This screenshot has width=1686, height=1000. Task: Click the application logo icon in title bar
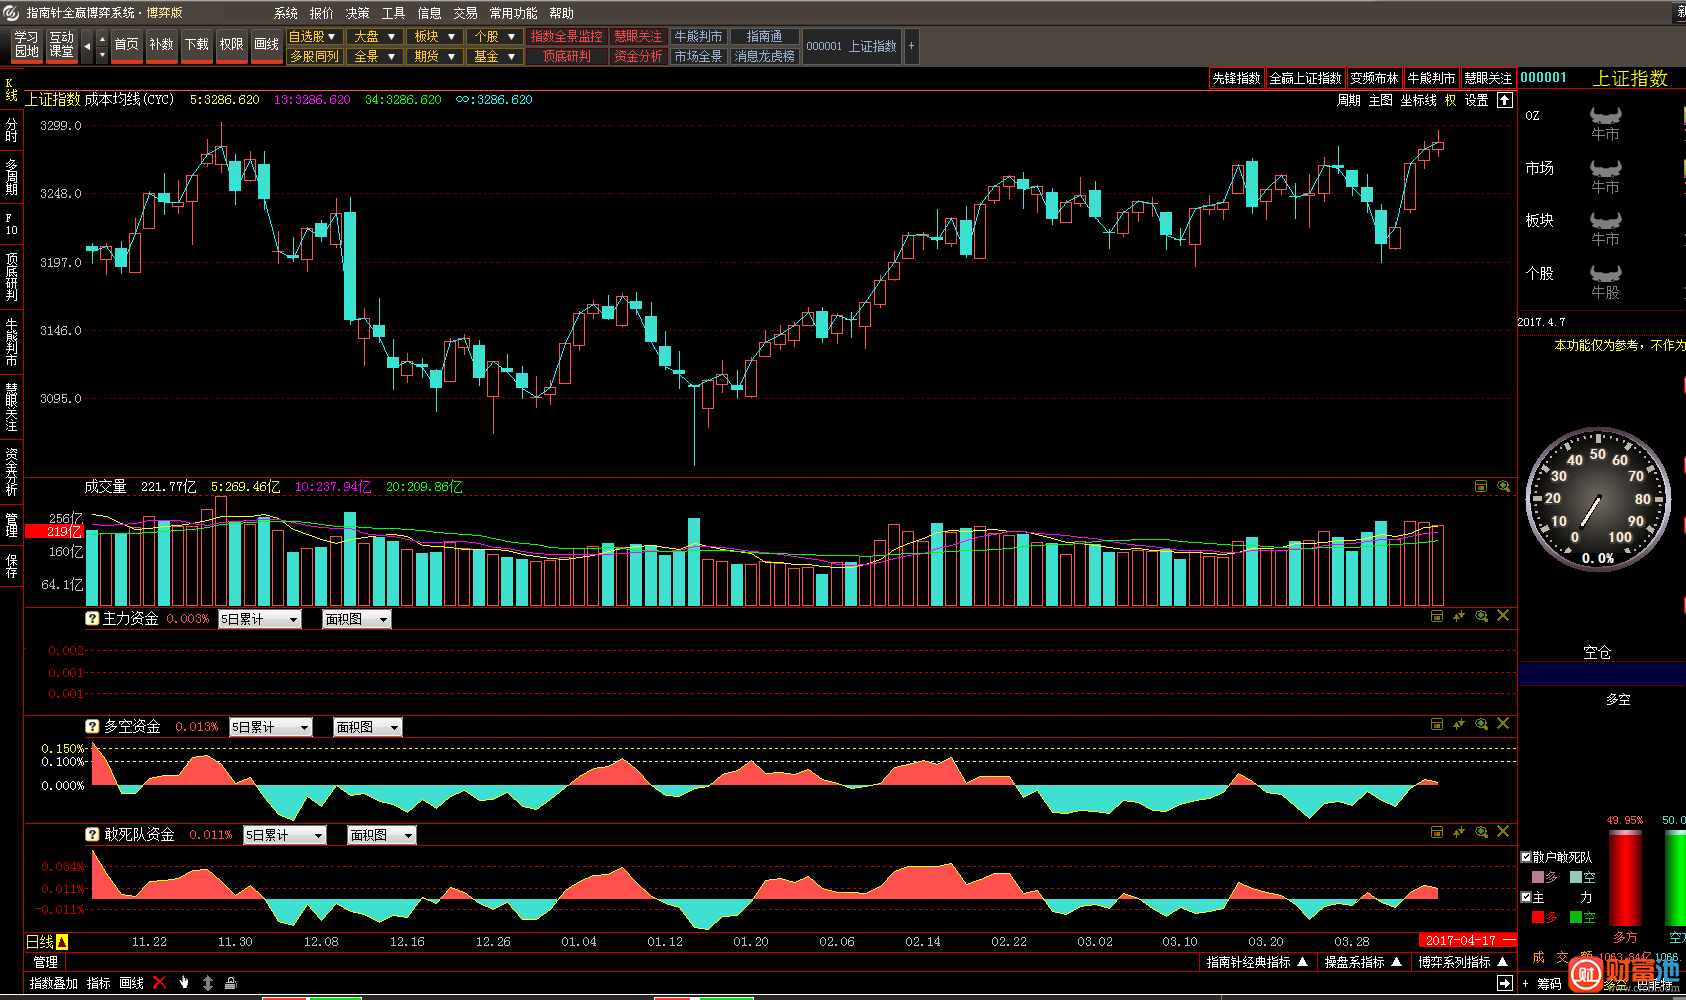point(12,13)
